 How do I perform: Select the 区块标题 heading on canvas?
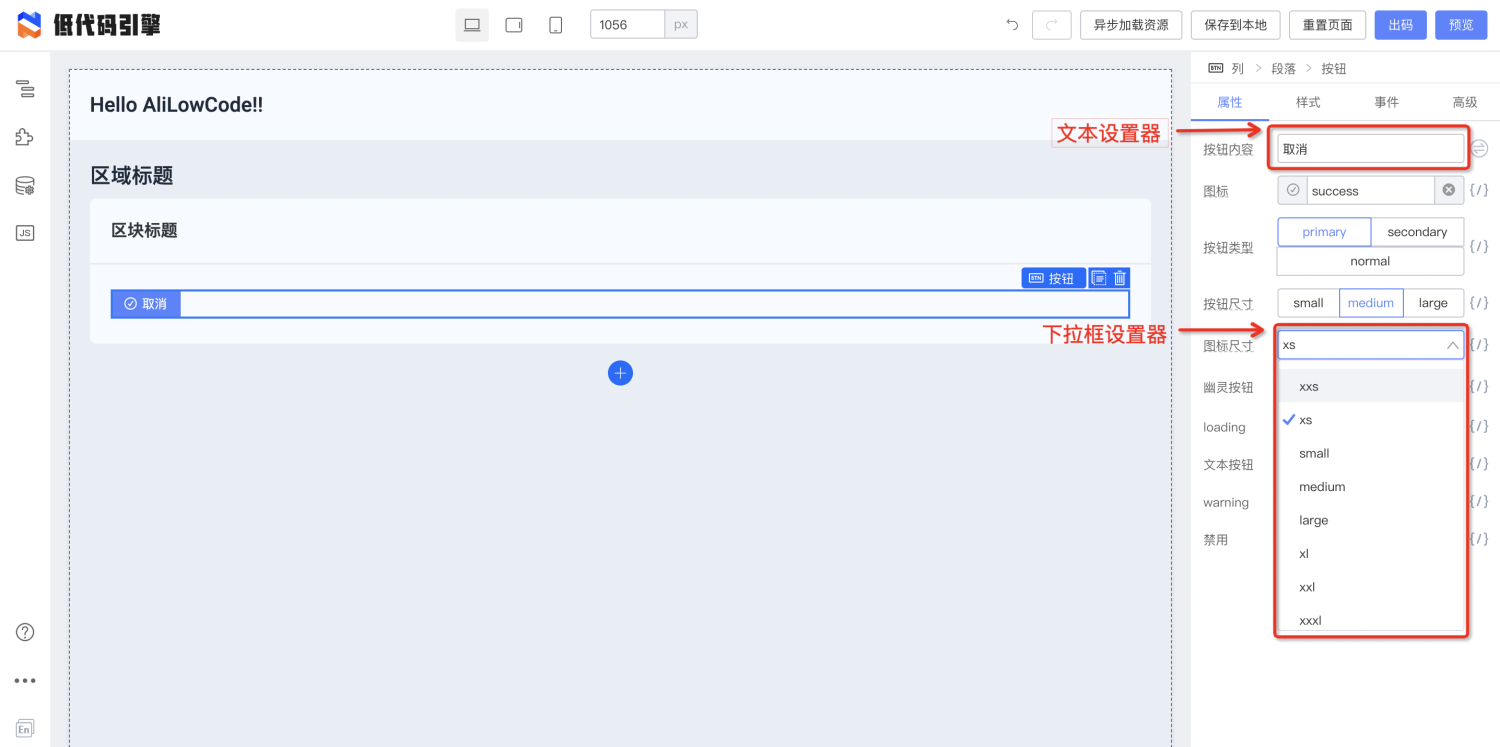[144, 230]
